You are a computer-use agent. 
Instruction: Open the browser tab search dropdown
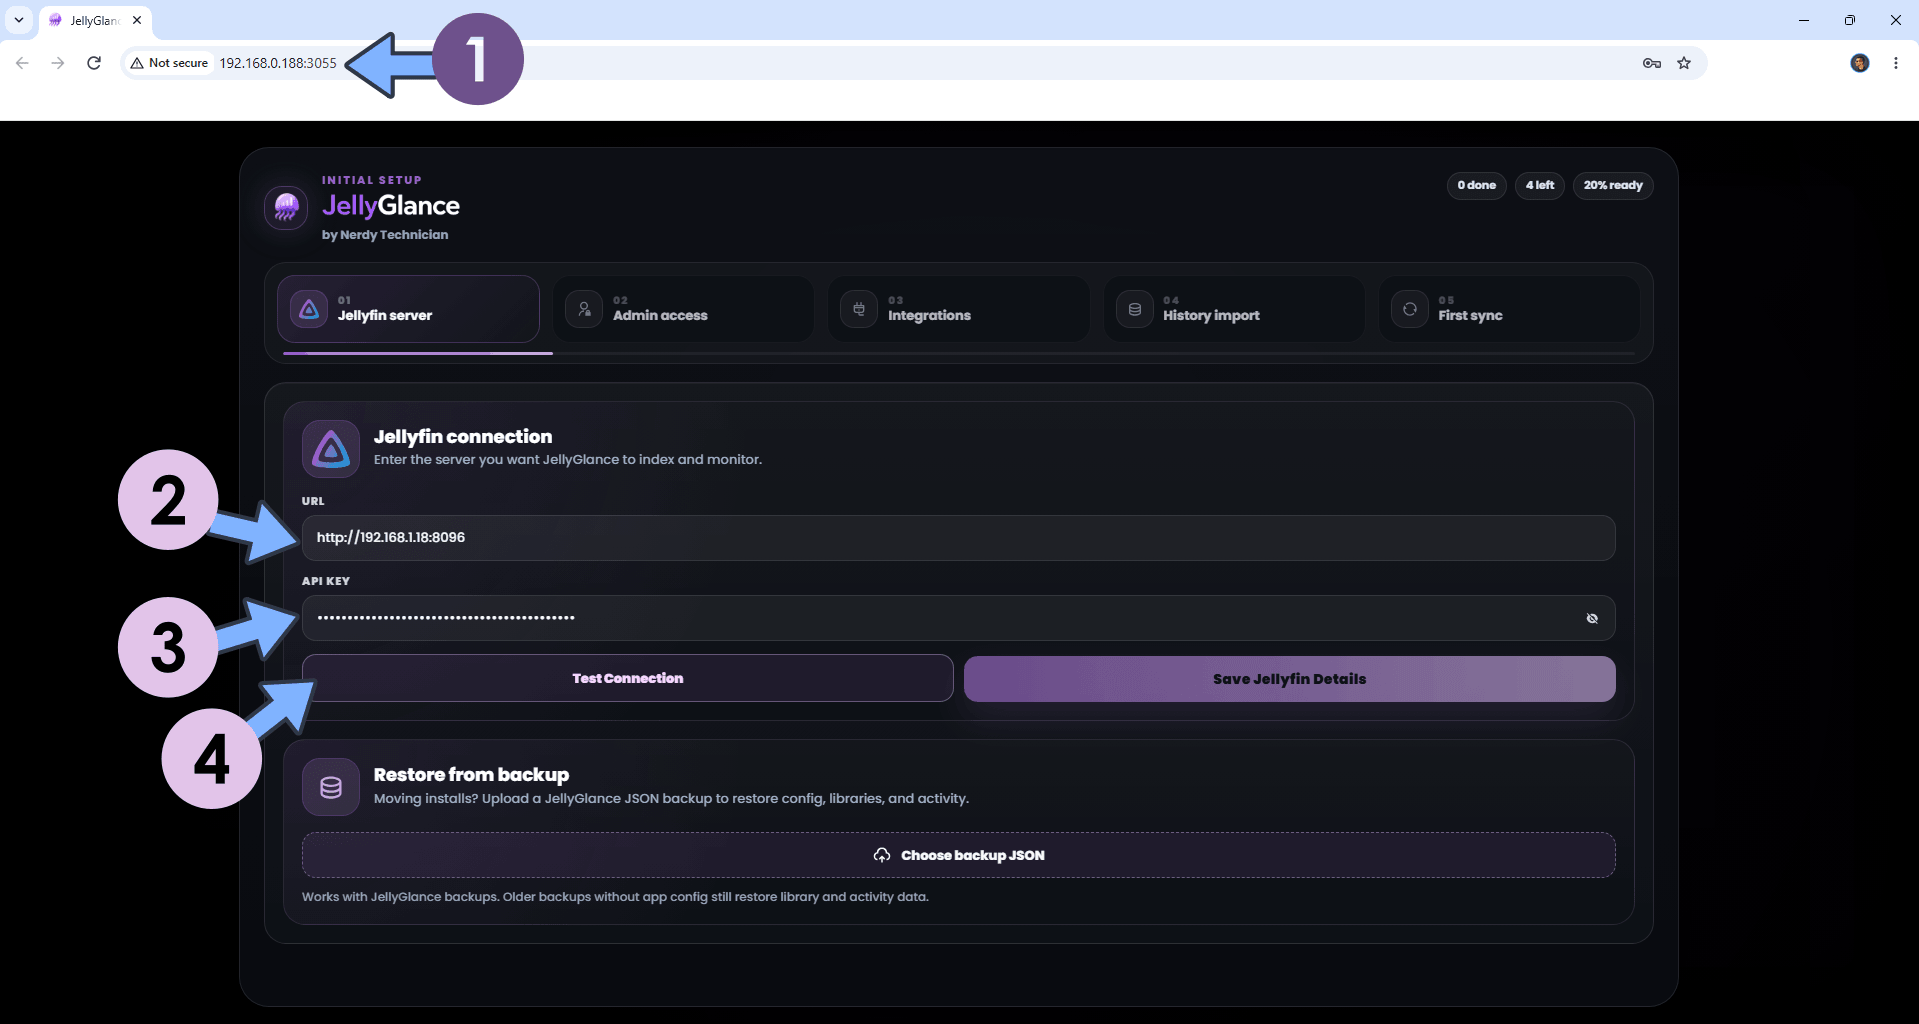(x=19, y=20)
